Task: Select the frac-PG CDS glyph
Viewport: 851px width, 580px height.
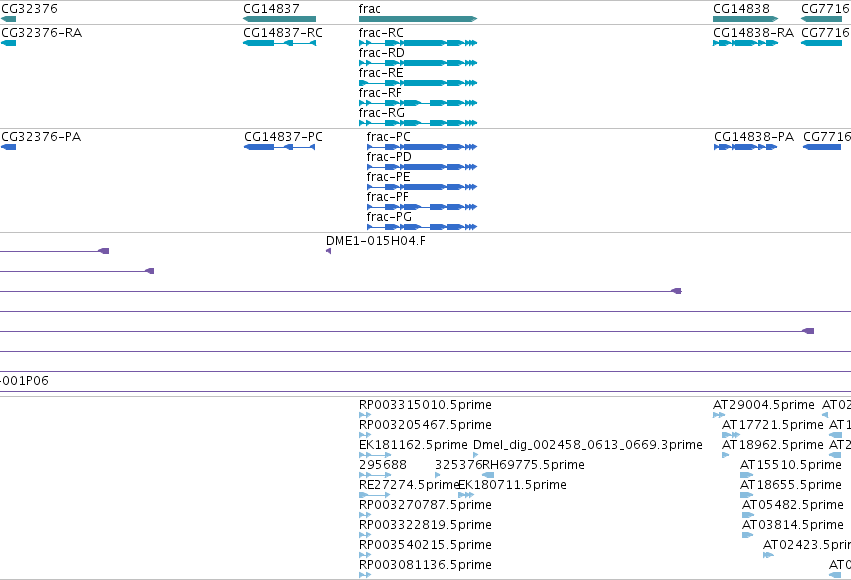Action: click(x=422, y=227)
